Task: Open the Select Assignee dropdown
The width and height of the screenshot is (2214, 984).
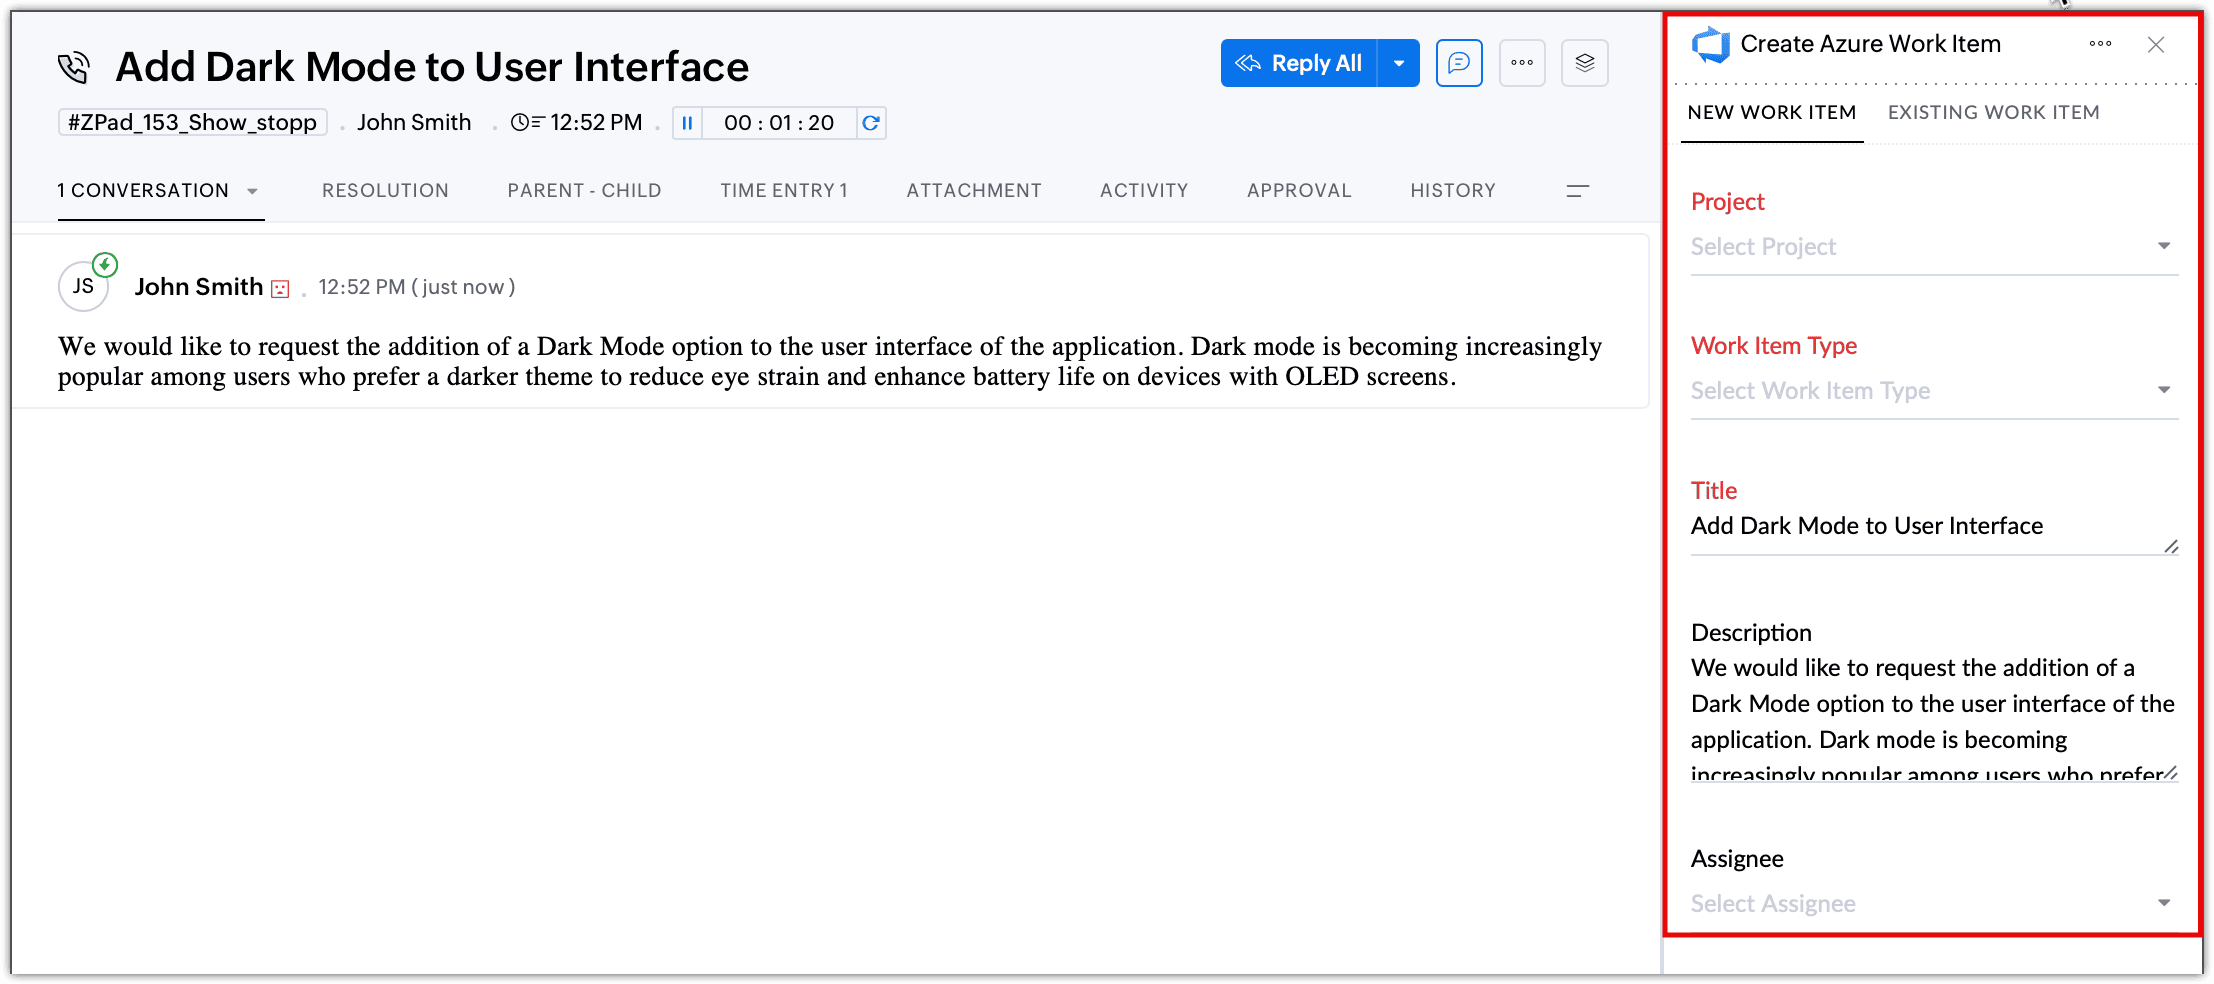Action: (x=1934, y=904)
